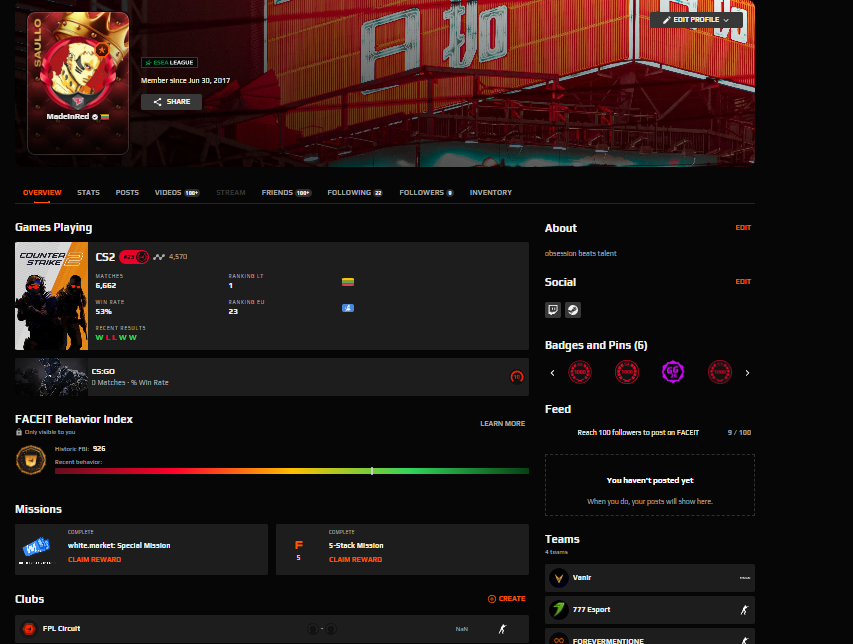
Task: Click Edit next to Social
Action: pos(743,282)
